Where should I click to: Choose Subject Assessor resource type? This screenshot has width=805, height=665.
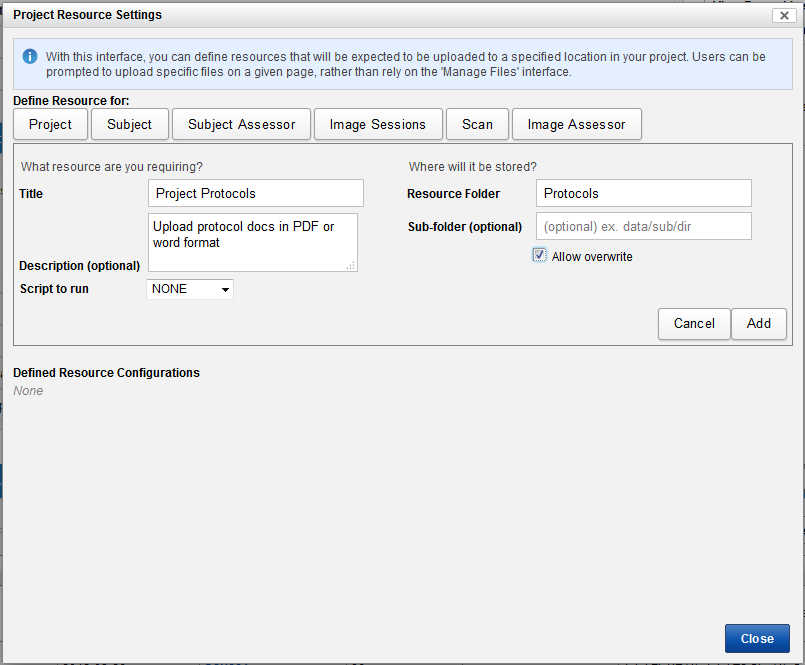(x=241, y=124)
